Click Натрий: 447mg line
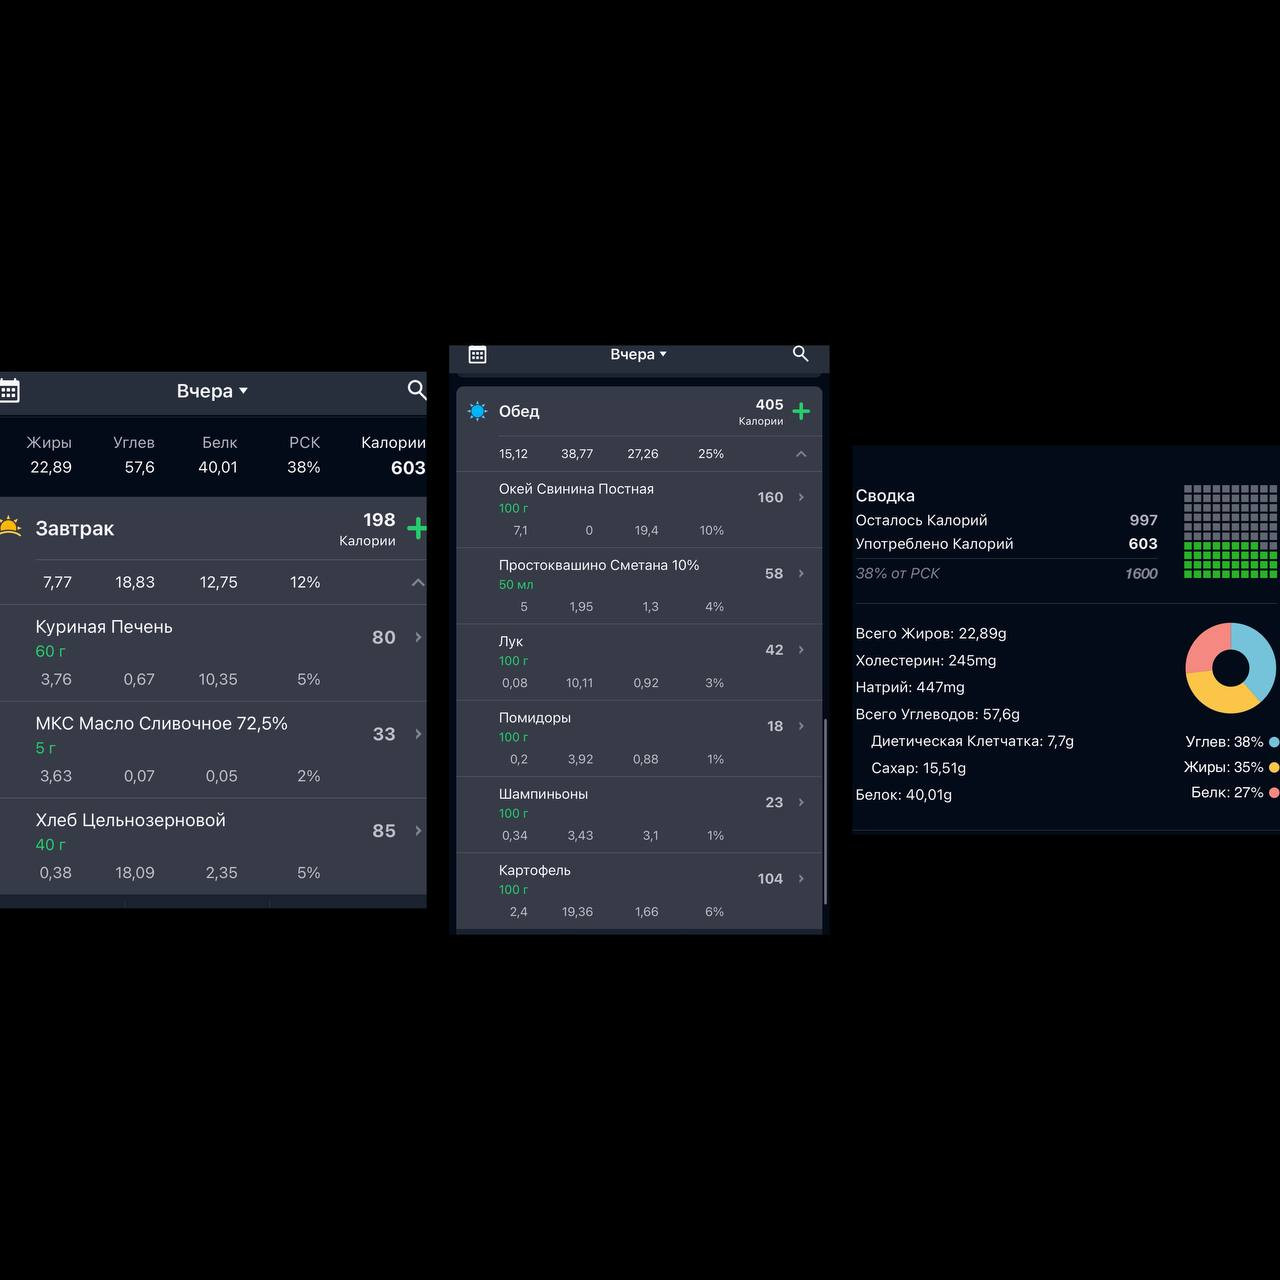This screenshot has height=1280, width=1280. (910, 687)
